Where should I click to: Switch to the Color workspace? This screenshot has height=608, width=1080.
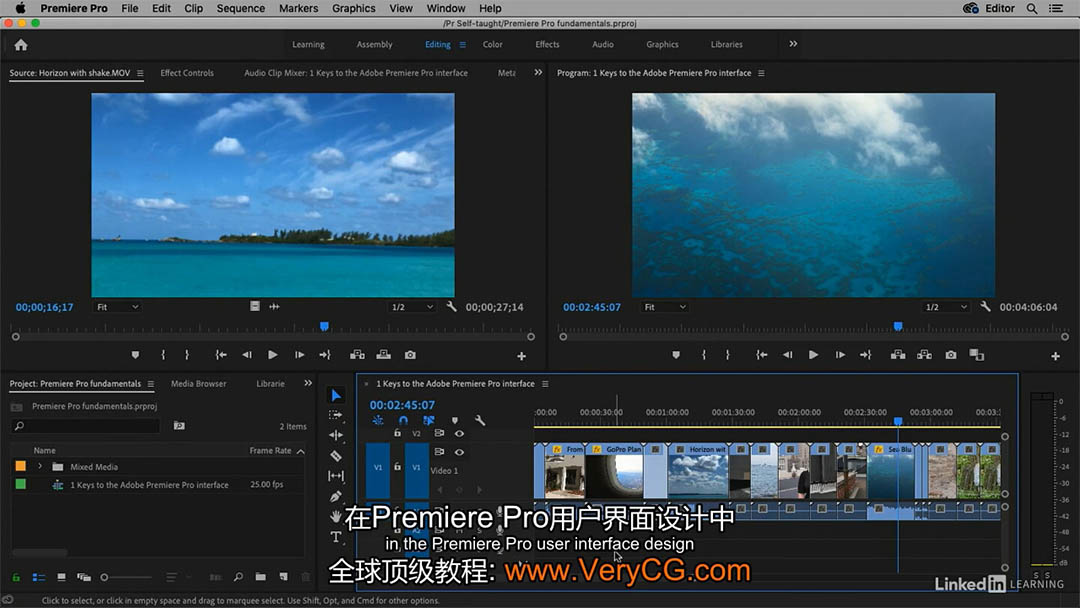click(492, 44)
